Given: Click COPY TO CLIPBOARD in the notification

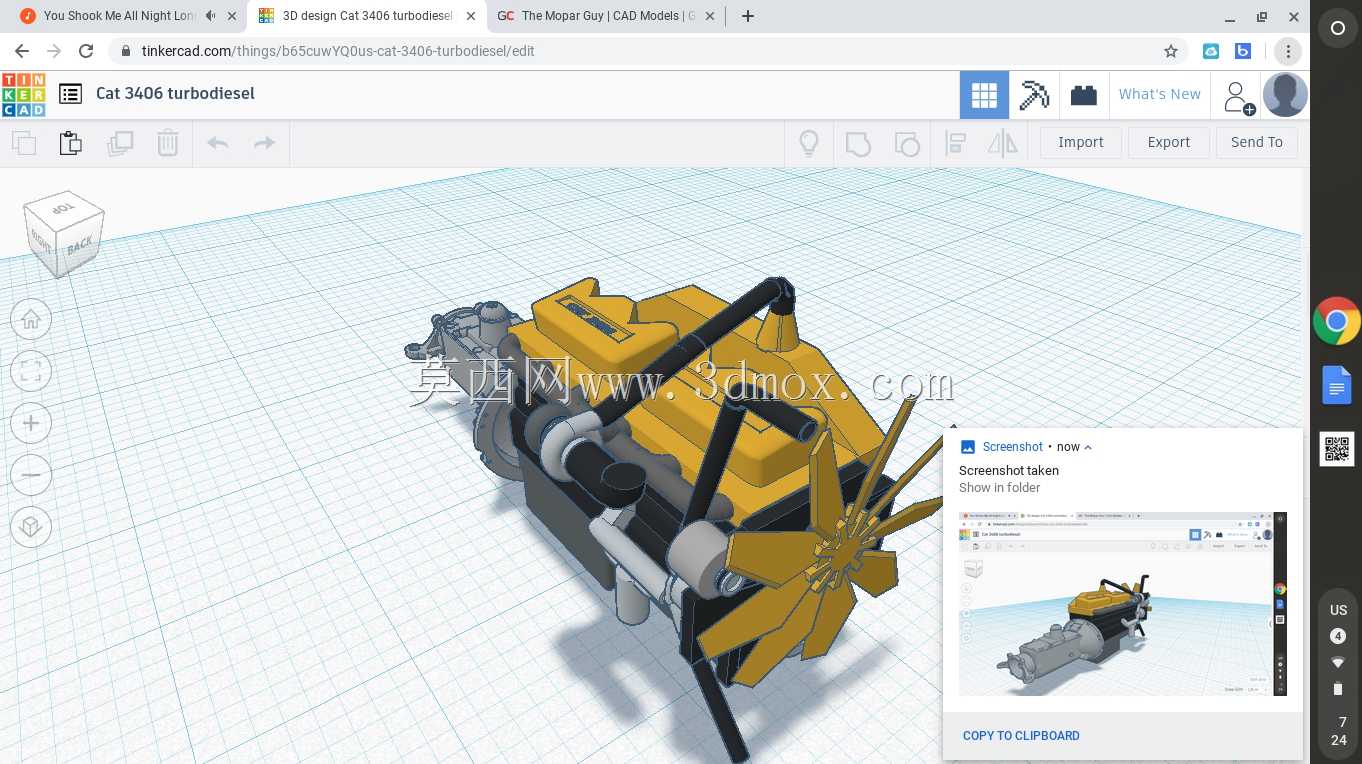Looking at the screenshot, I should click(x=1021, y=736).
